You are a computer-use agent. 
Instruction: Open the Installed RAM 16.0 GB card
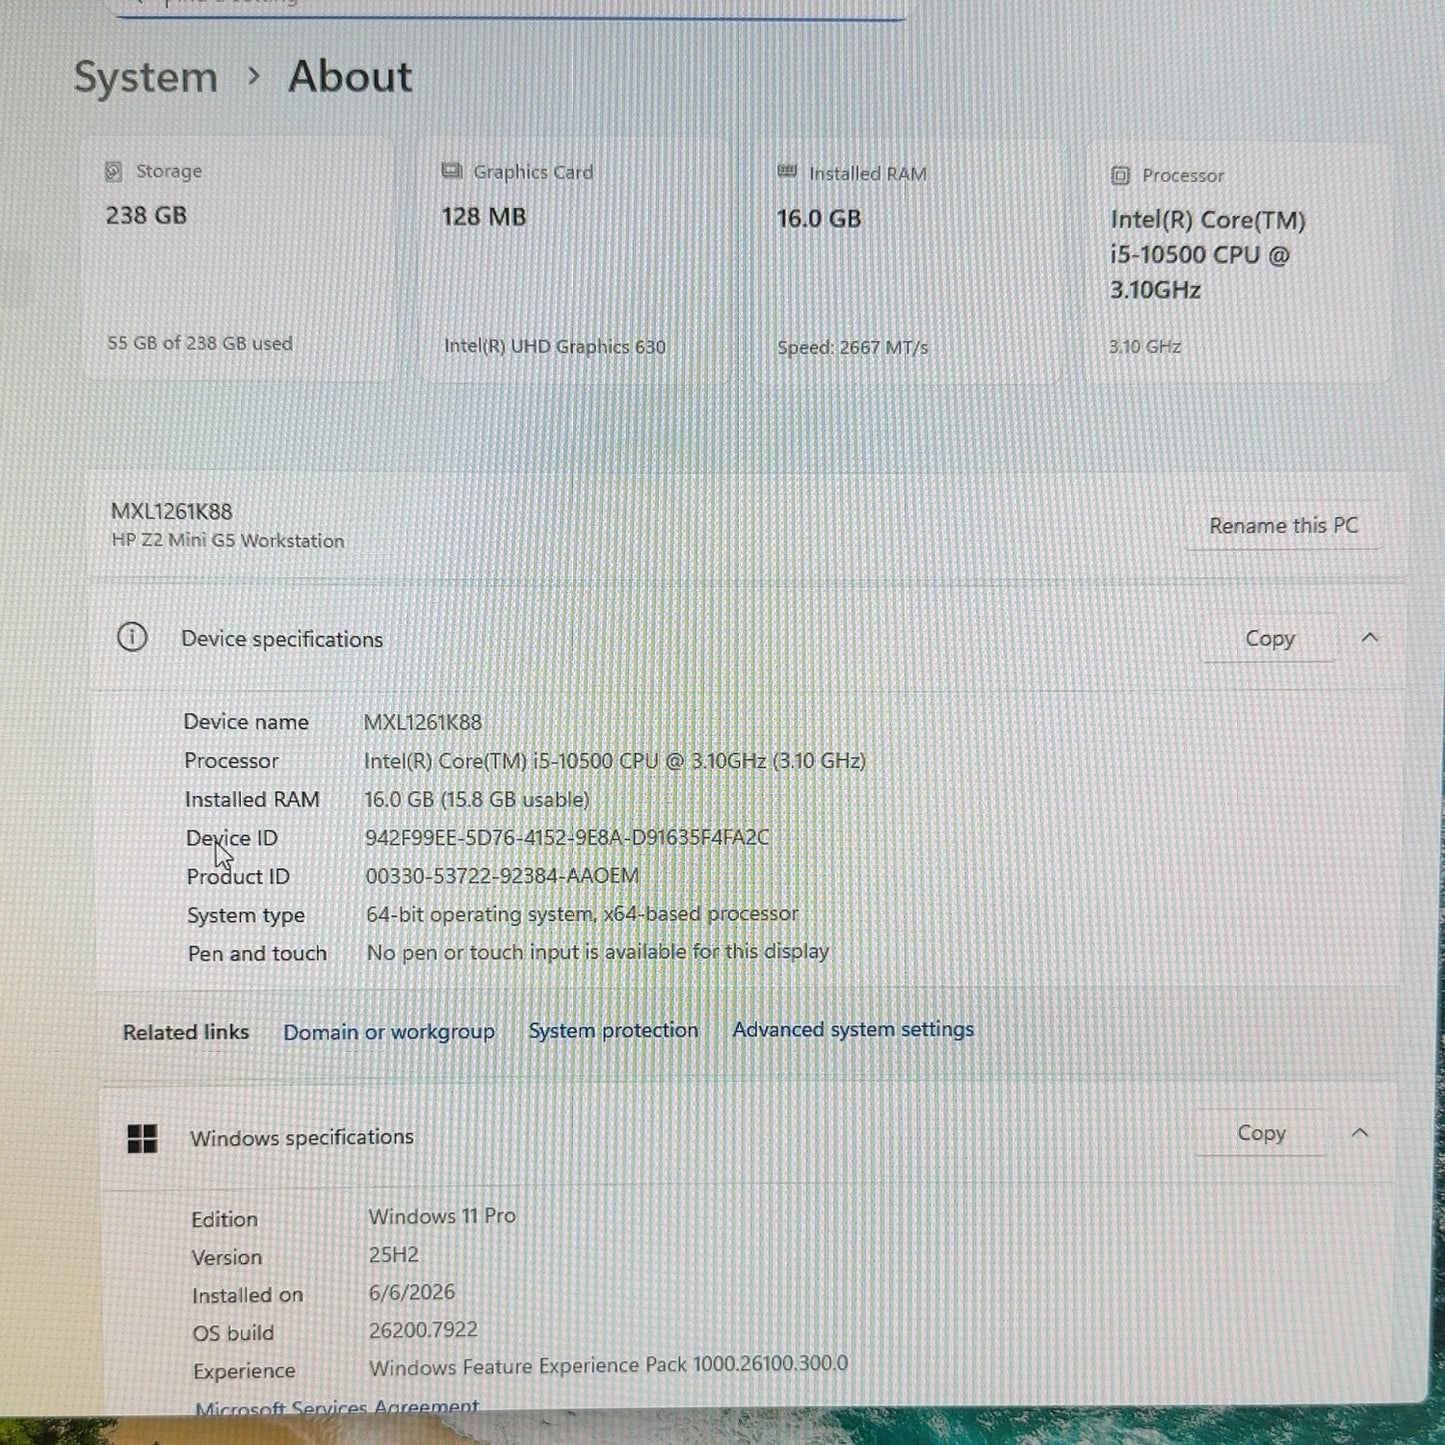click(x=908, y=263)
